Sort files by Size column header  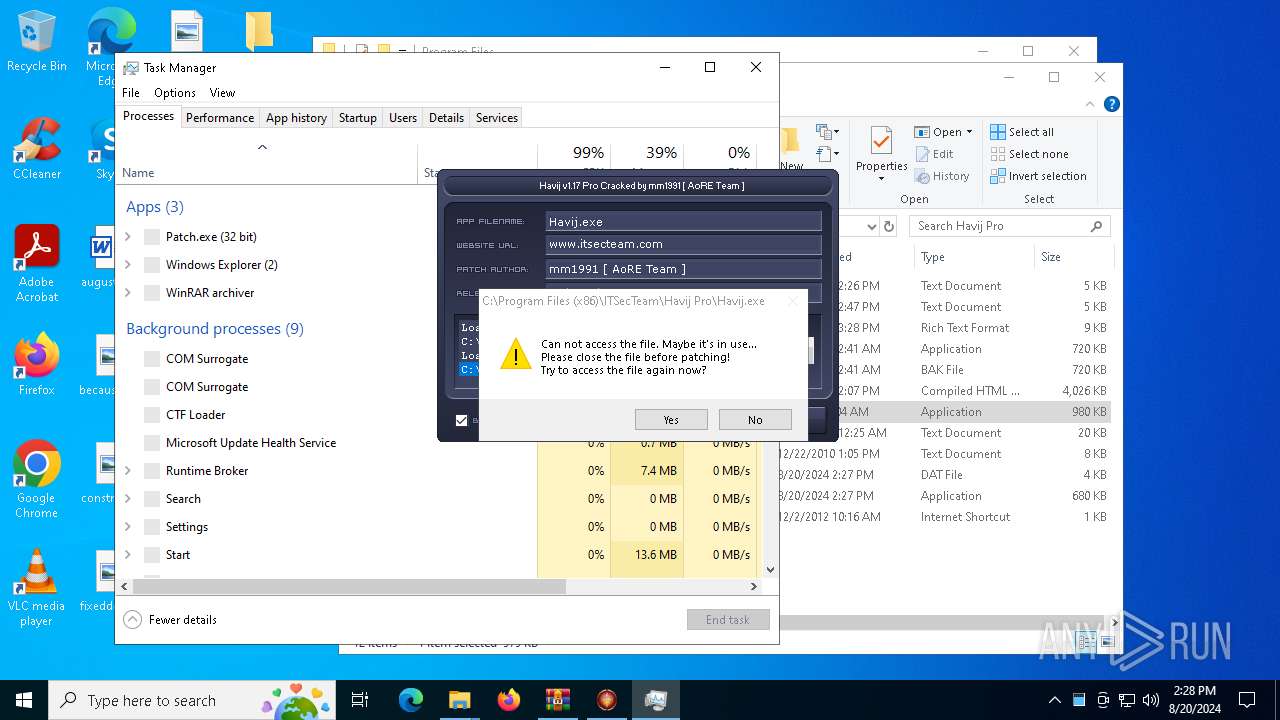tap(1051, 257)
